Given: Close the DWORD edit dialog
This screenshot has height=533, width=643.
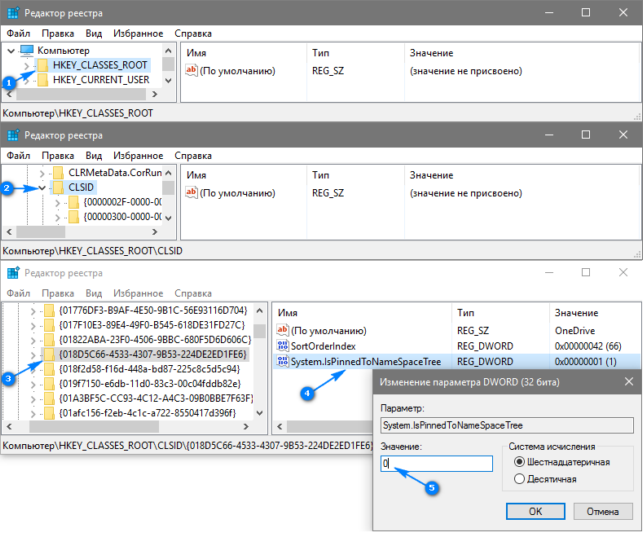Looking at the screenshot, I should coord(629,382).
